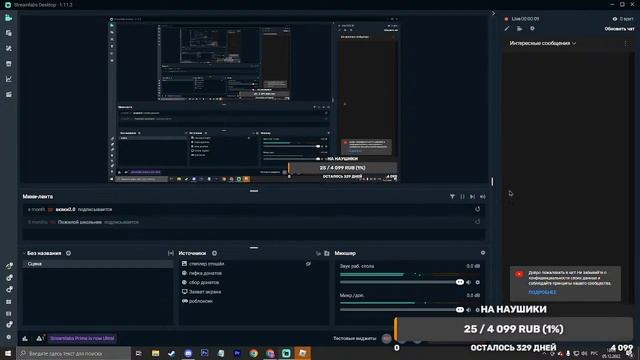The image size is (640, 360).
Task: Click the add folder icon in Источники header
Action: coord(327,253)
